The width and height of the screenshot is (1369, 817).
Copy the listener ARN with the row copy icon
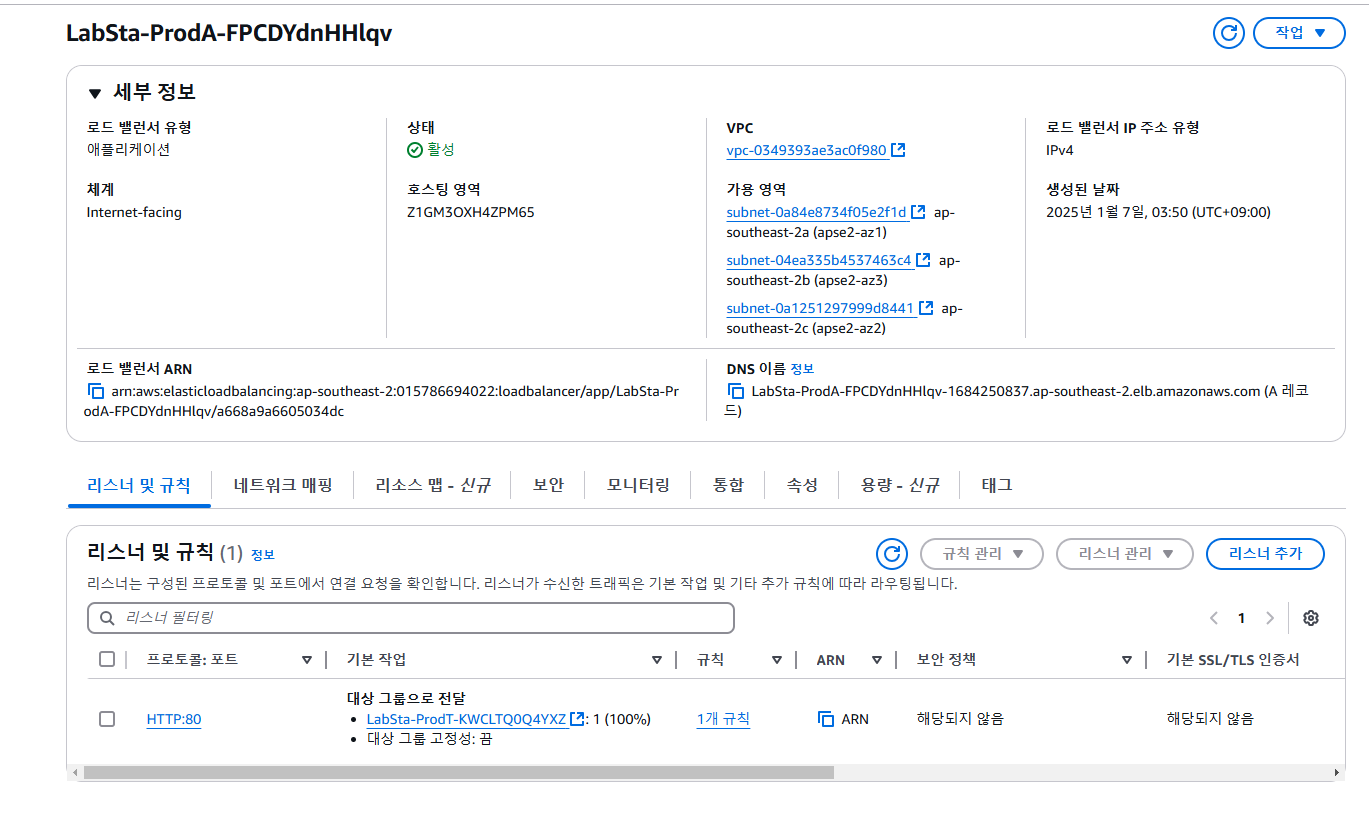pyautogui.click(x=826, y=719)
